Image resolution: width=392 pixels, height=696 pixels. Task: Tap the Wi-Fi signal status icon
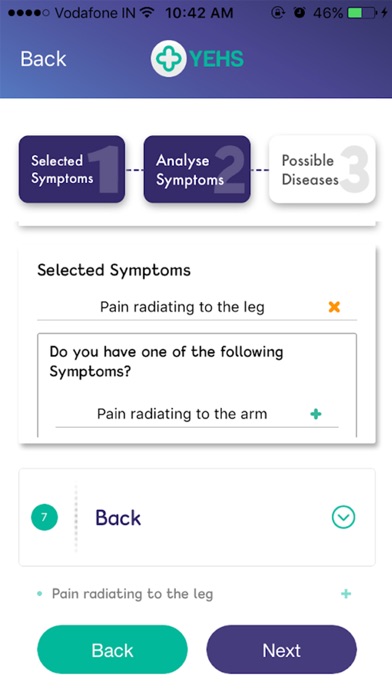pos(146,13)
